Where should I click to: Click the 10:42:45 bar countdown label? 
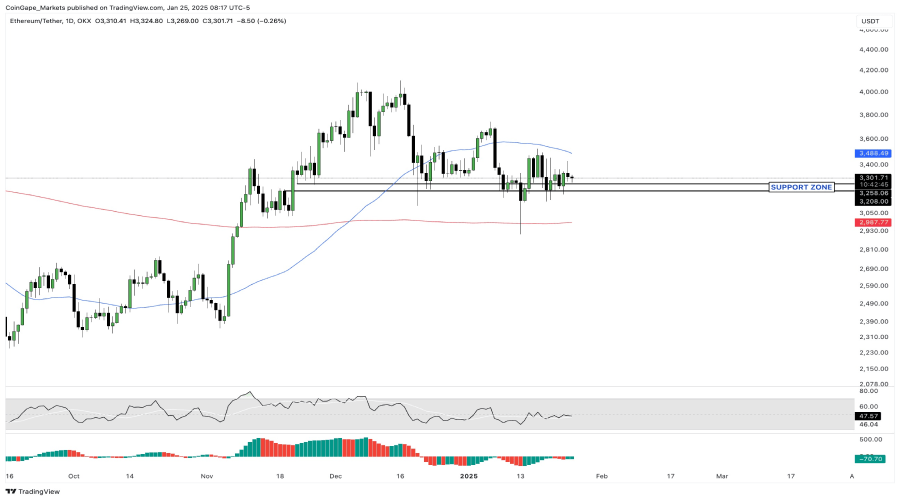pos(872,185)
